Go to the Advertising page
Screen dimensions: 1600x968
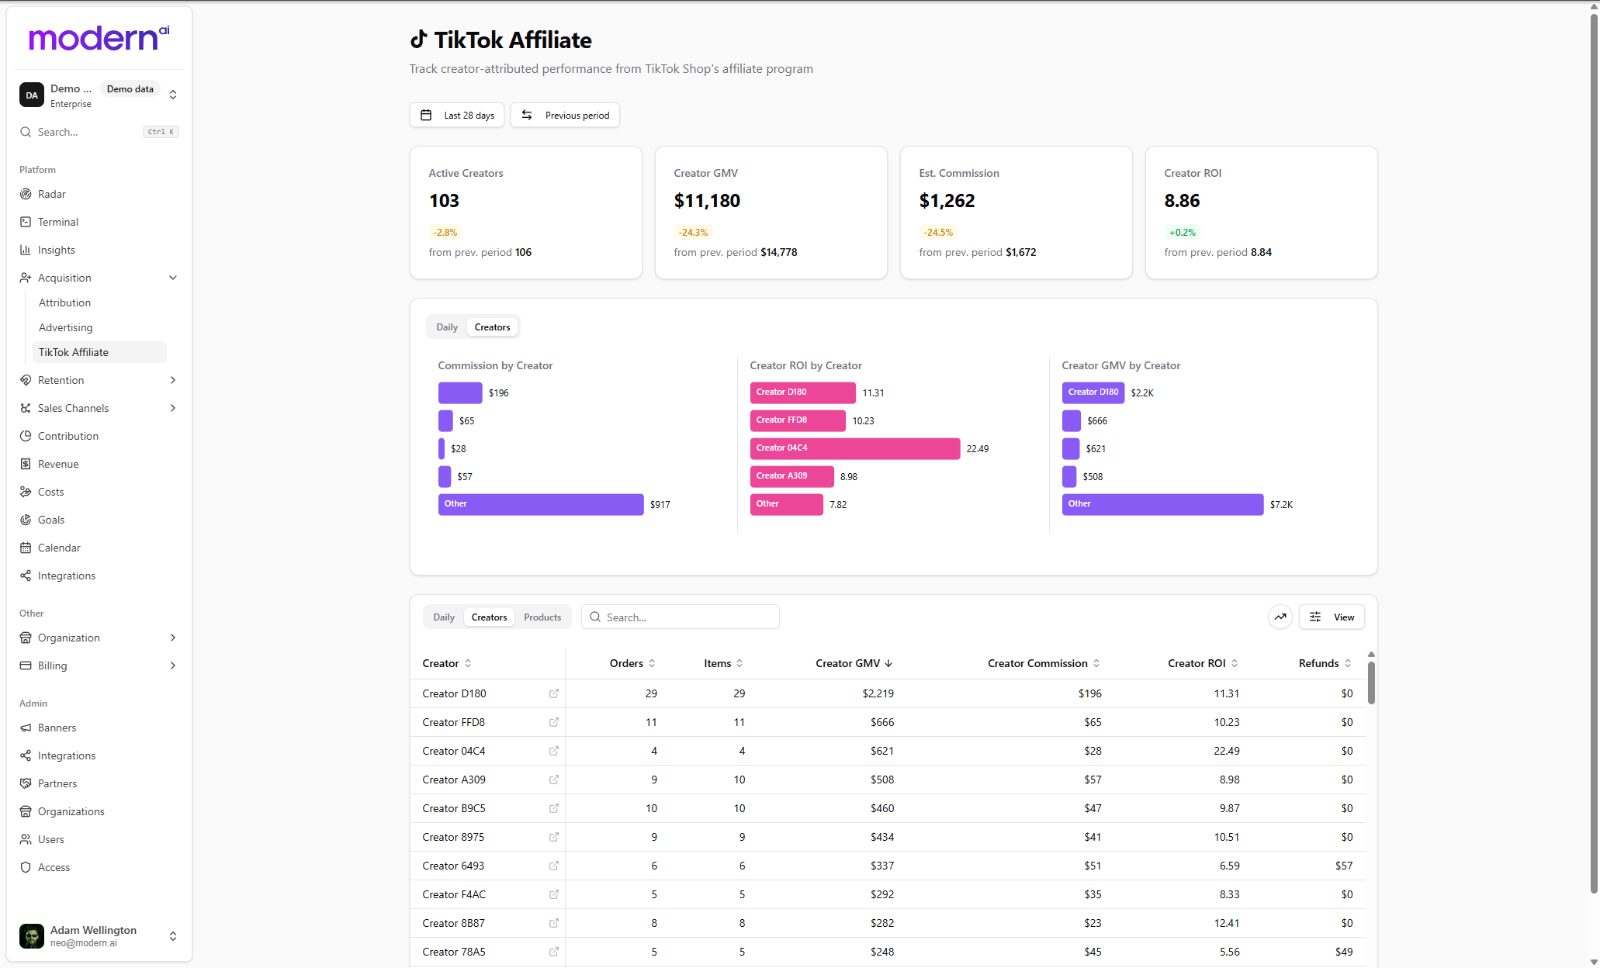click(66, 328)
